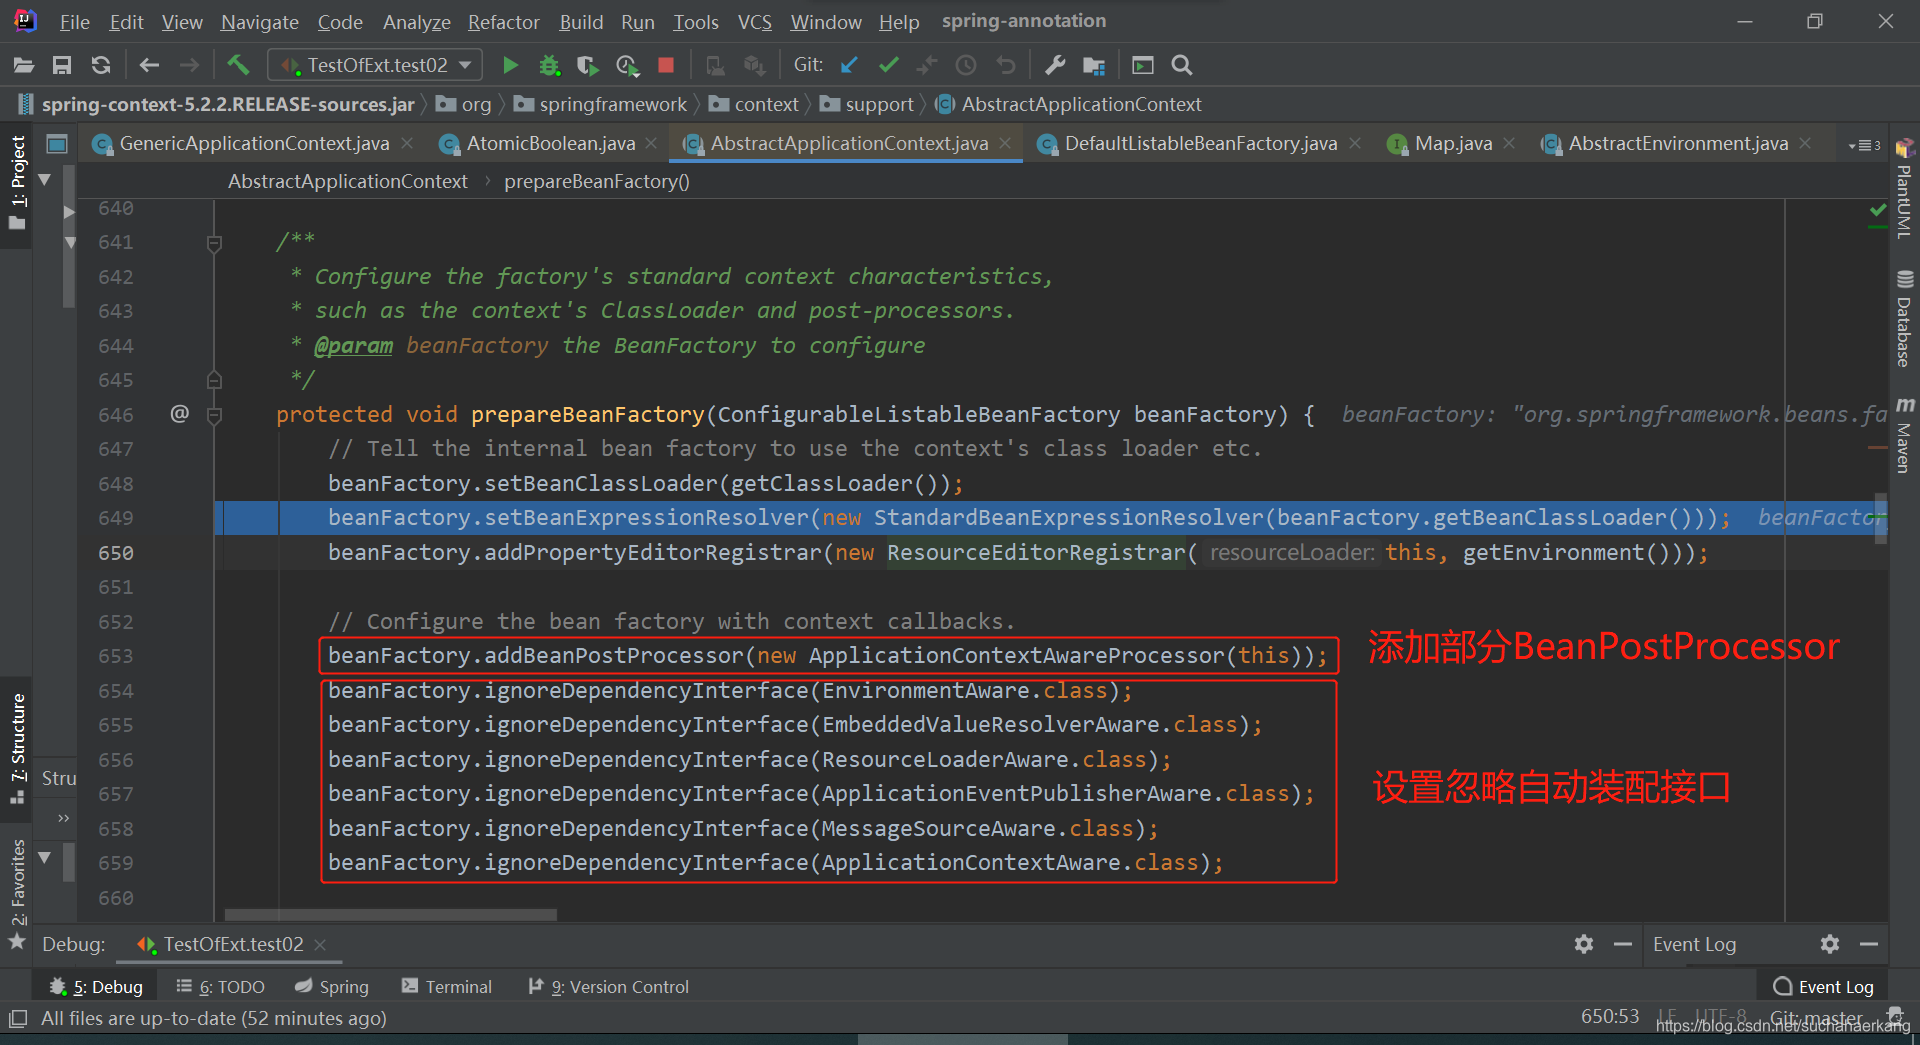Expand the Structure panel hidden items chevron
Image resolution: width=1920 pixels, height=1045 pixels.
[64, 818]
